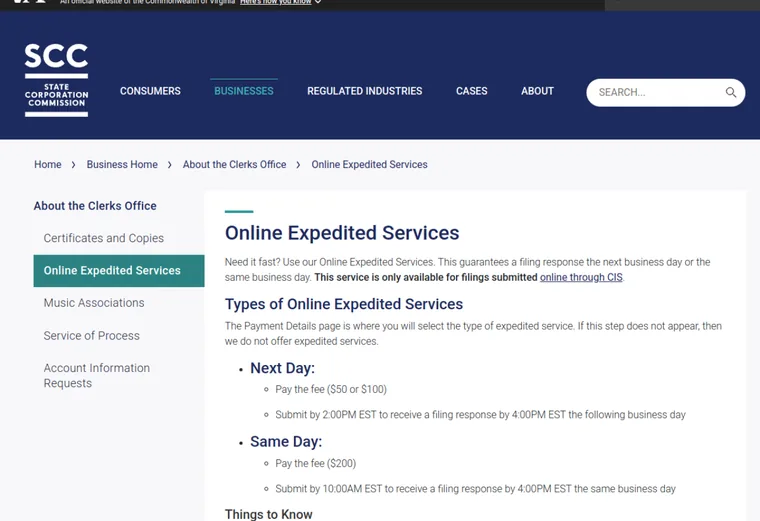
Task: Click the "Next Day:" heading
Action: click(283, 368)
